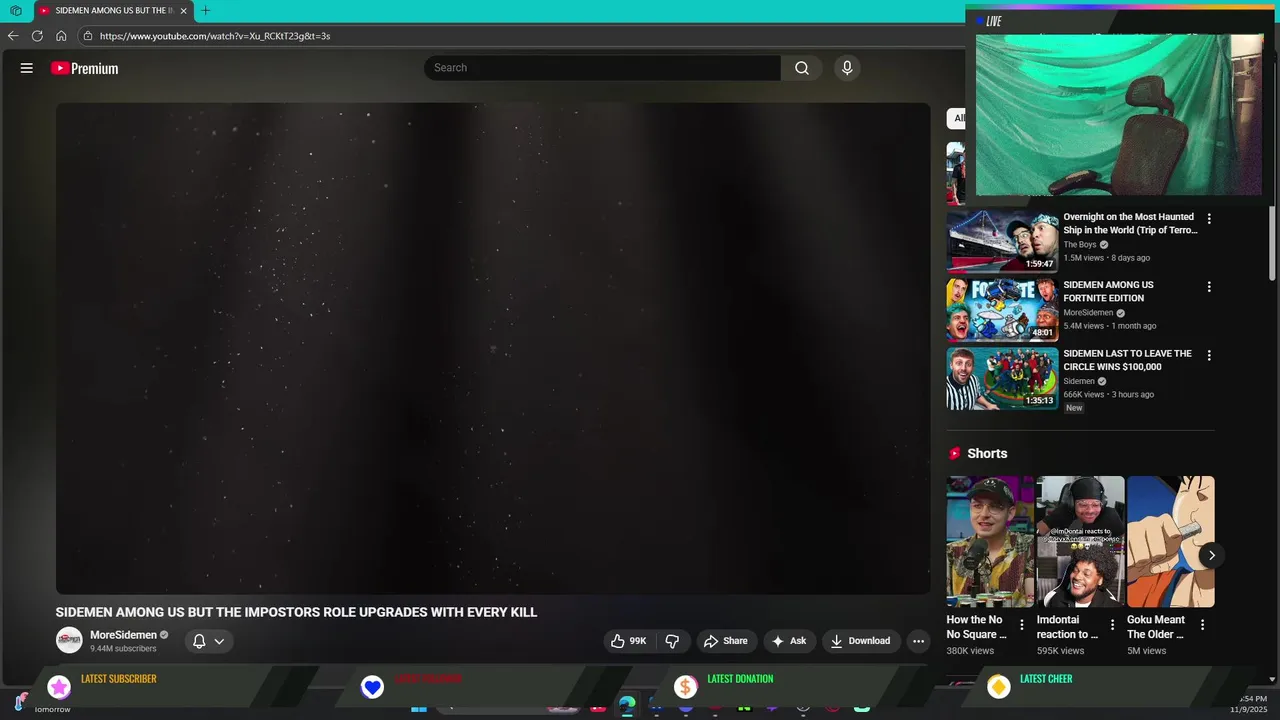Open browser tab actions icon top-left
This screenshot has width=1280, height=720.
[x=16, y=10]
